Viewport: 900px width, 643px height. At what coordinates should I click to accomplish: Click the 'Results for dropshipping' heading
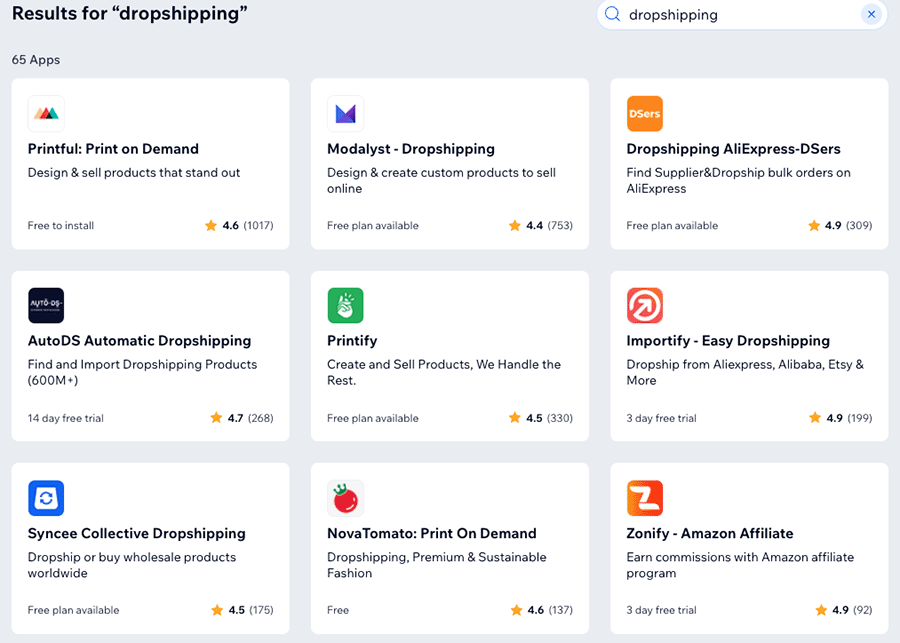[129, 13]
